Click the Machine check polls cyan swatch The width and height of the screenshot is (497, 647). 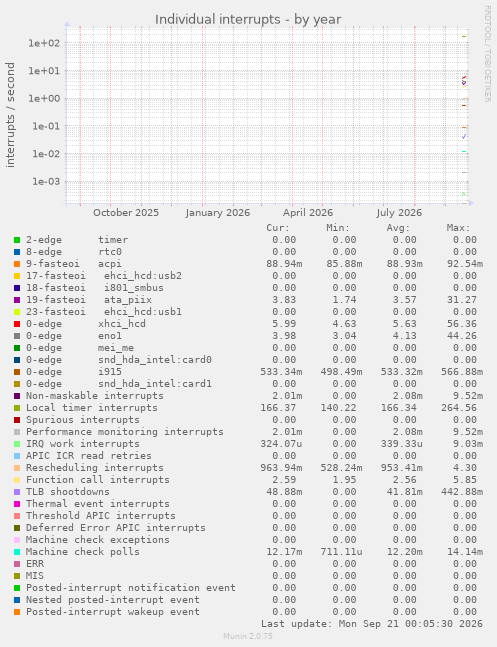(17, 552)
